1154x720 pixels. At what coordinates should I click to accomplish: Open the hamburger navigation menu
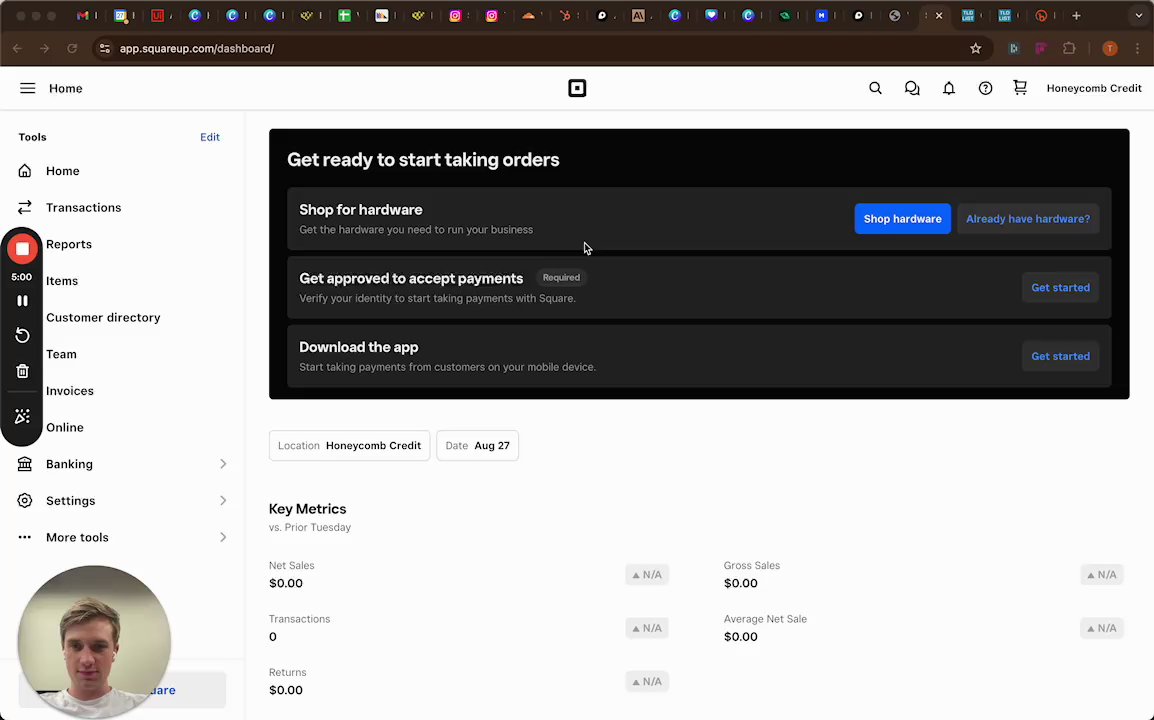pos(28,89)
